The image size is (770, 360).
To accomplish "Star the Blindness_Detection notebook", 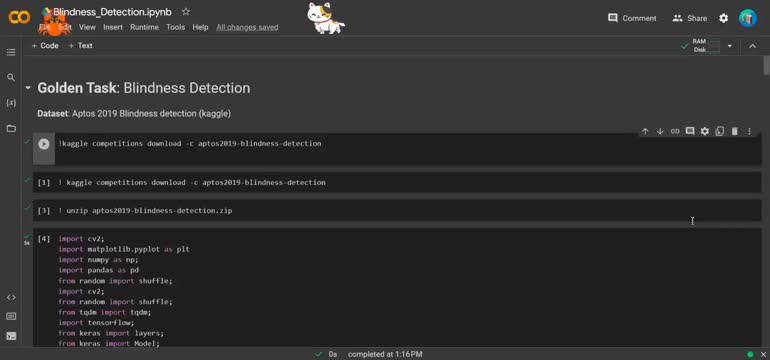I will pos(186,11).
